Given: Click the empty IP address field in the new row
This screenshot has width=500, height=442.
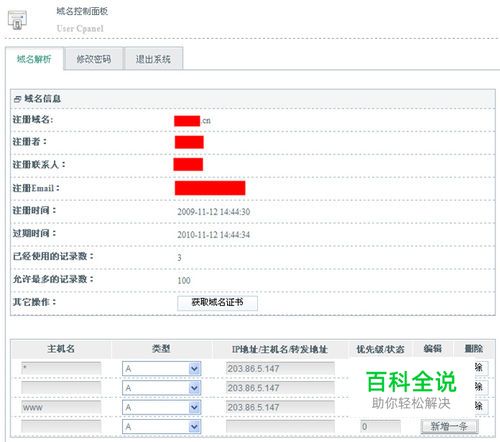Looking at the screenshot, I should tap(280, 427).
